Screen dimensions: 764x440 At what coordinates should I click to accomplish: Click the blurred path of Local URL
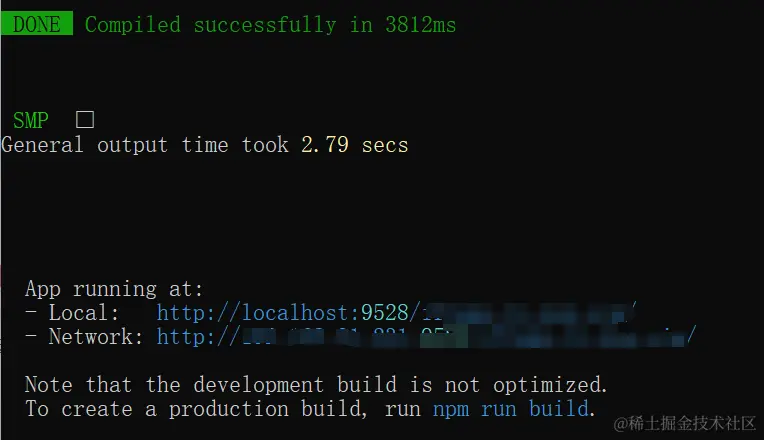(530, 313)
